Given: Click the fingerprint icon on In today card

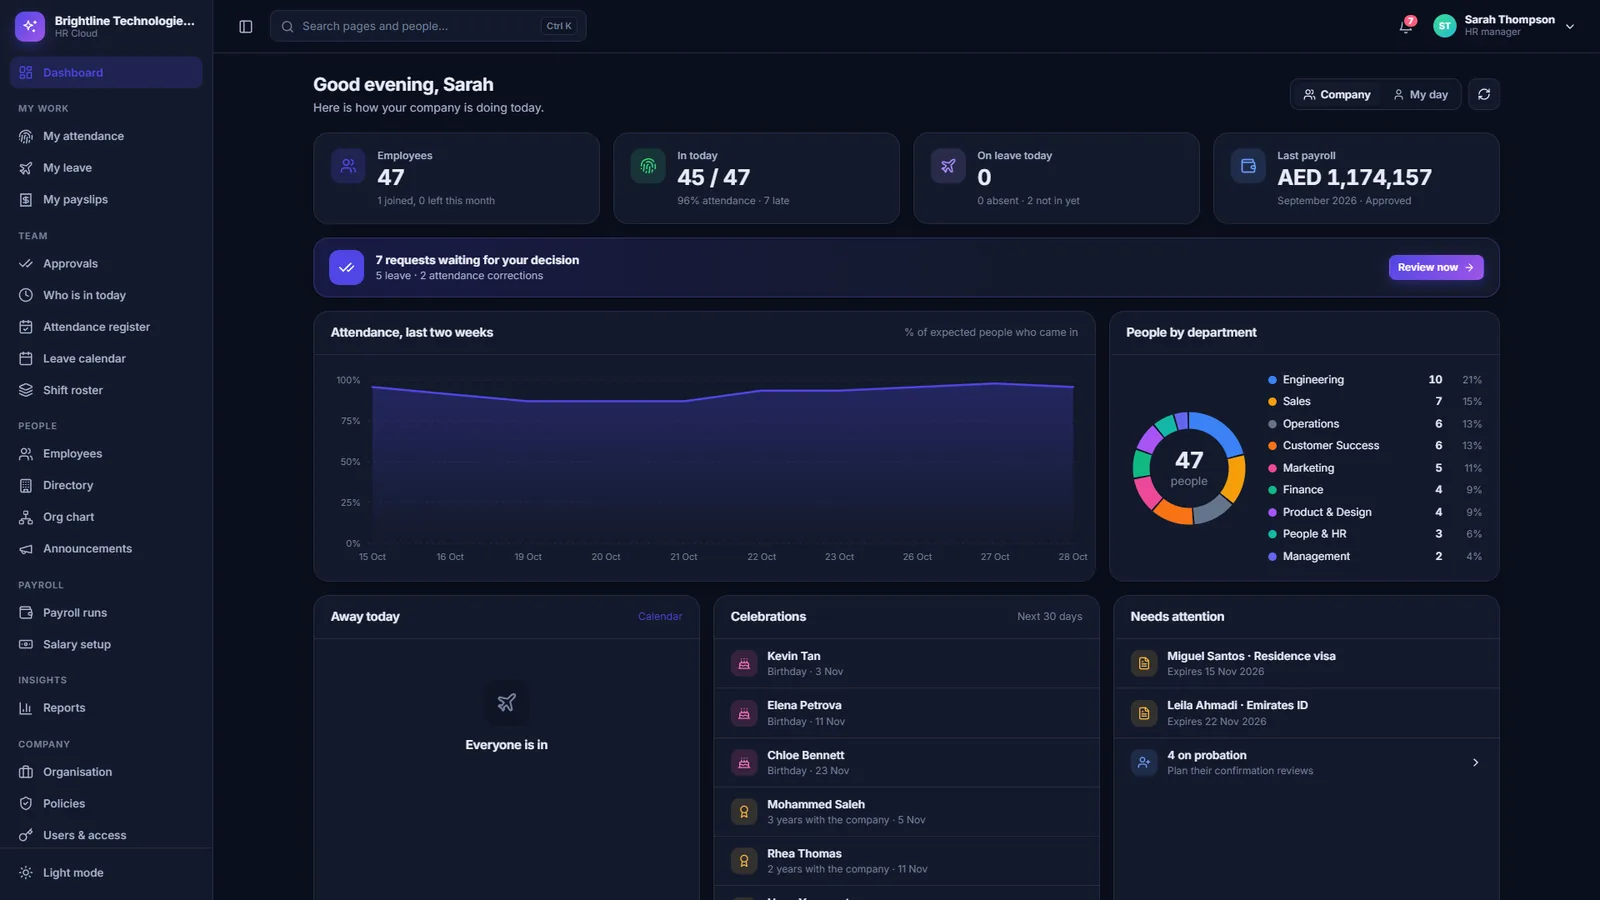Looking at the screenshot, I should pyautogui.click(x=648, y=166).
